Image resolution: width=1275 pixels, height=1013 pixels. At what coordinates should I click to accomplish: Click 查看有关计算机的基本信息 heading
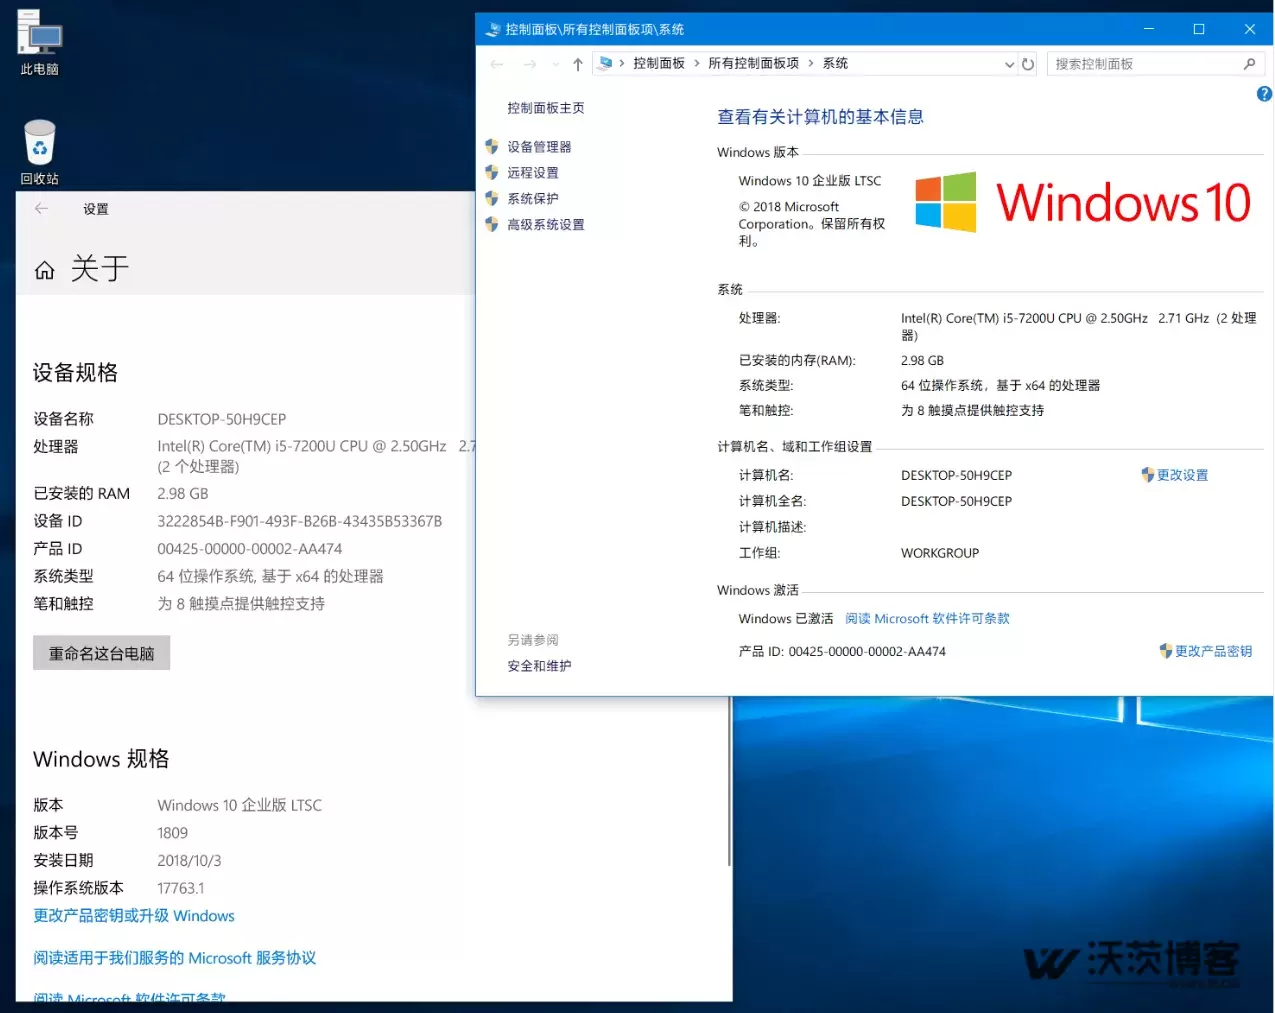(x=821, y=117)
